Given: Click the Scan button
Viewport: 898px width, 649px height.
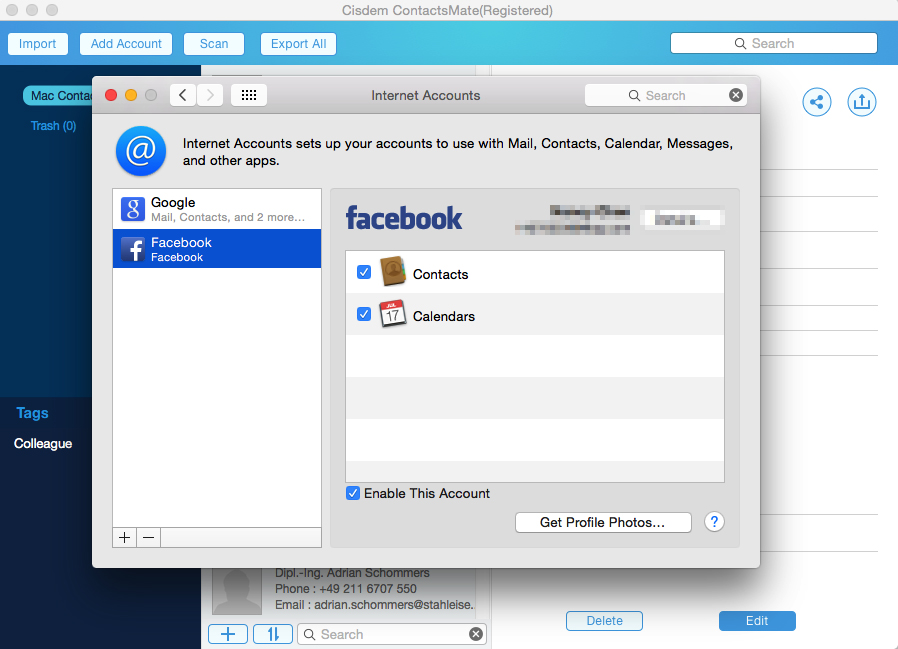Looking at the screenshot, I should click(x=214, y=44).
